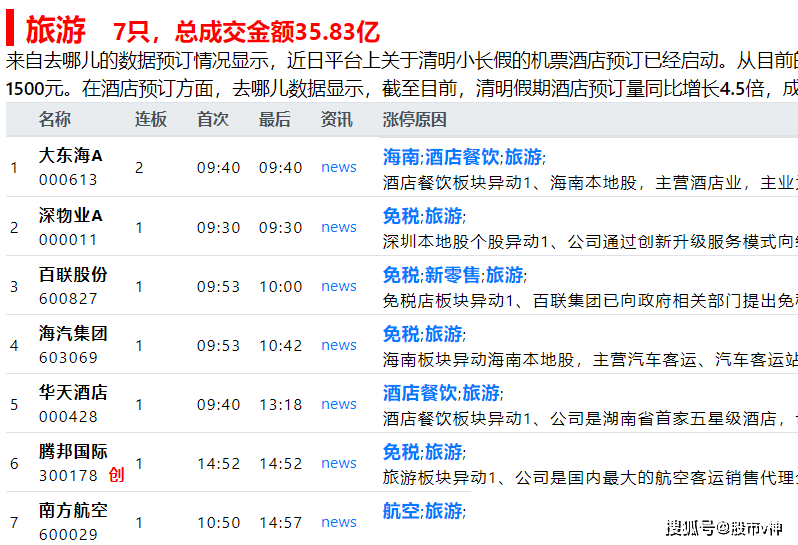Open the news link for 深物业A

[x=338, y=227]
